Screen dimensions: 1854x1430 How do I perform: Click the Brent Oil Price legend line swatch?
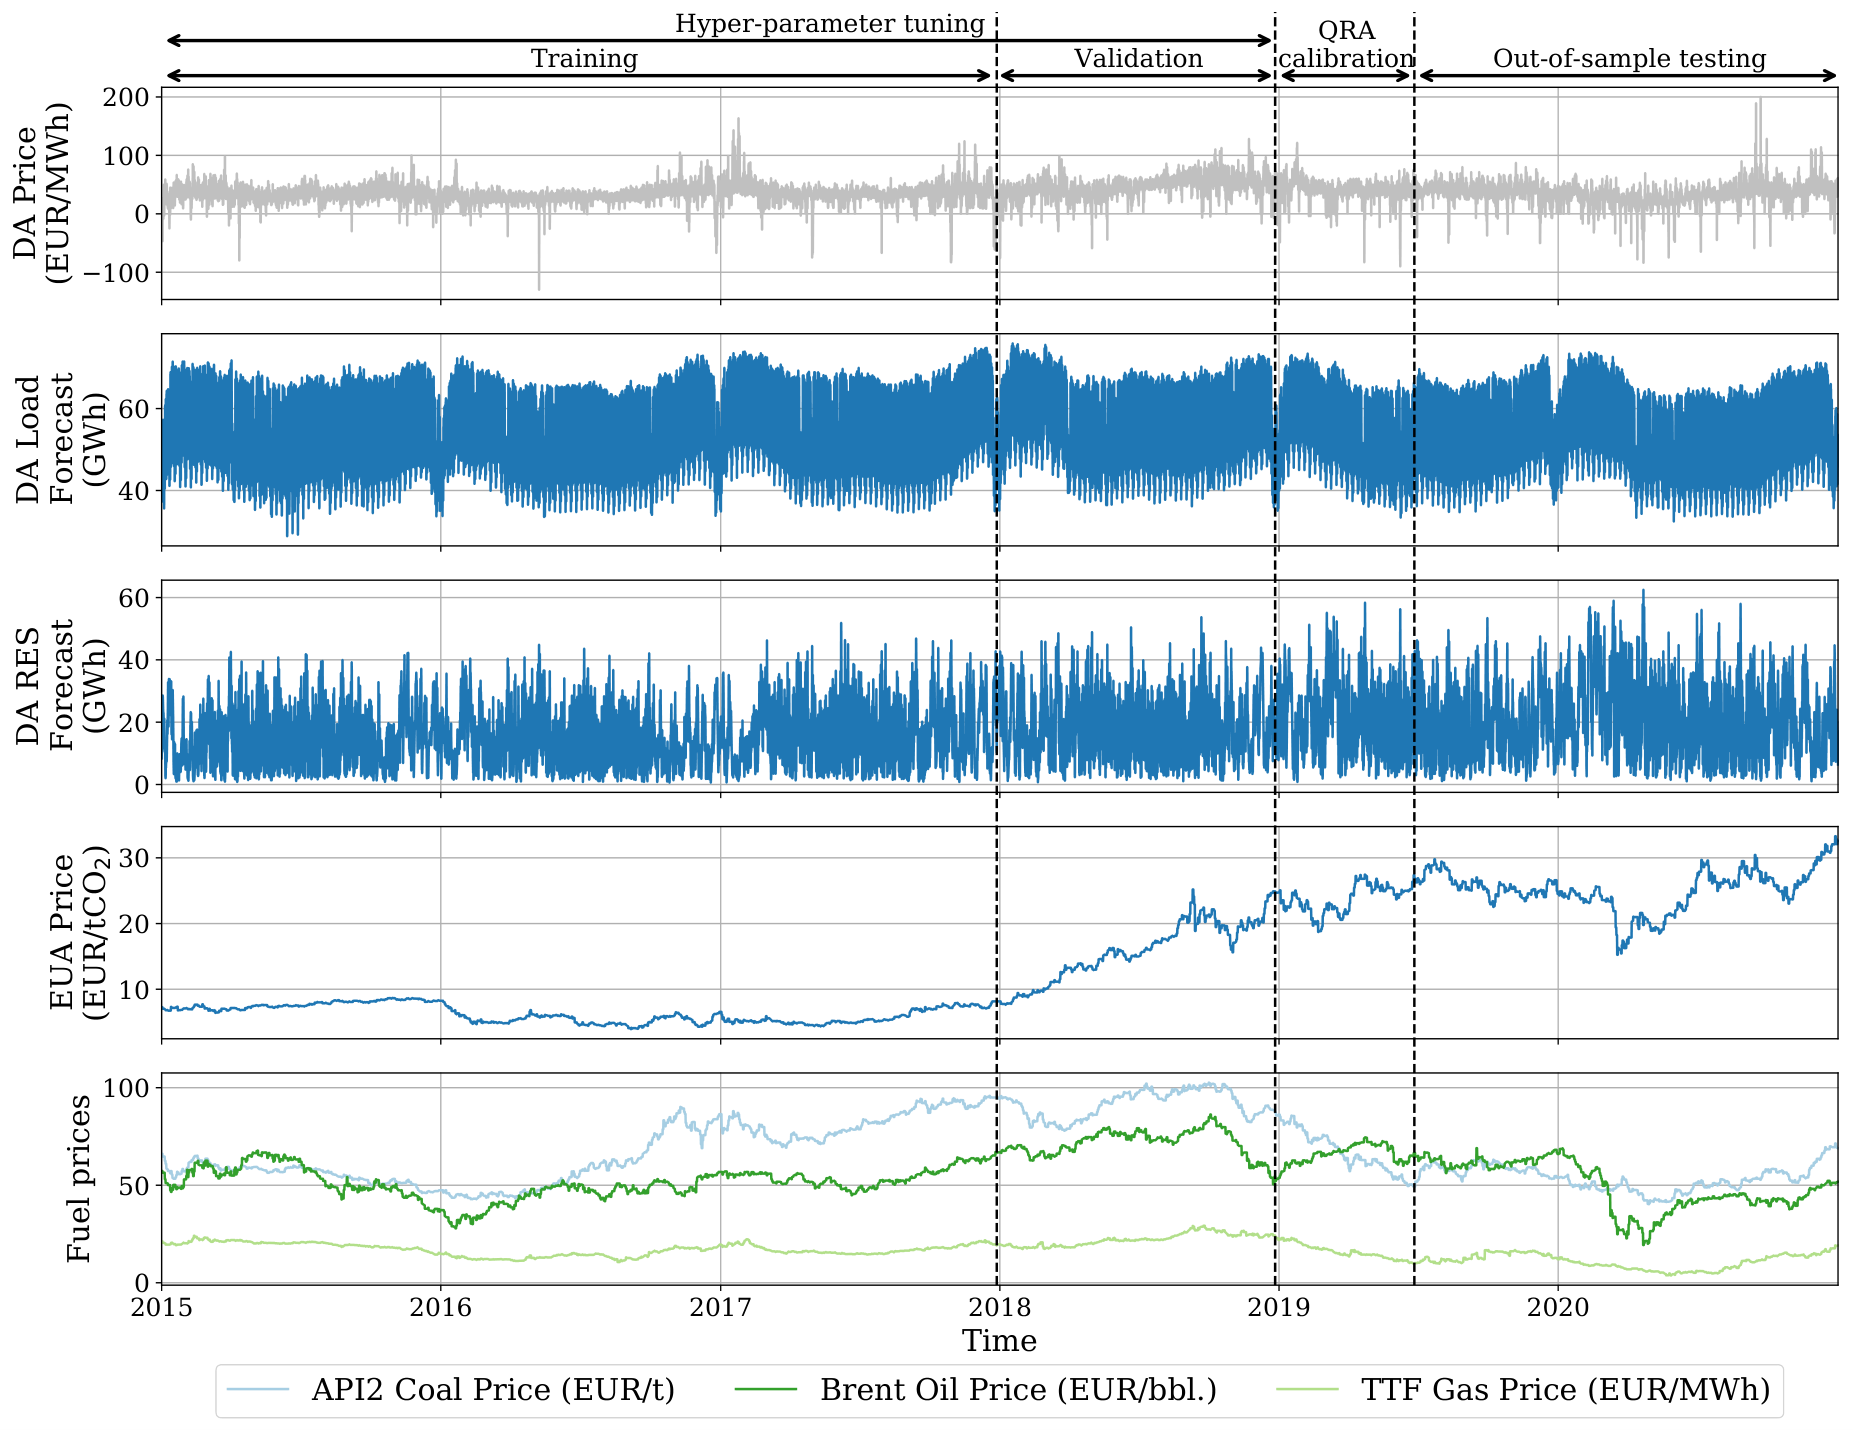point(766,1389)
